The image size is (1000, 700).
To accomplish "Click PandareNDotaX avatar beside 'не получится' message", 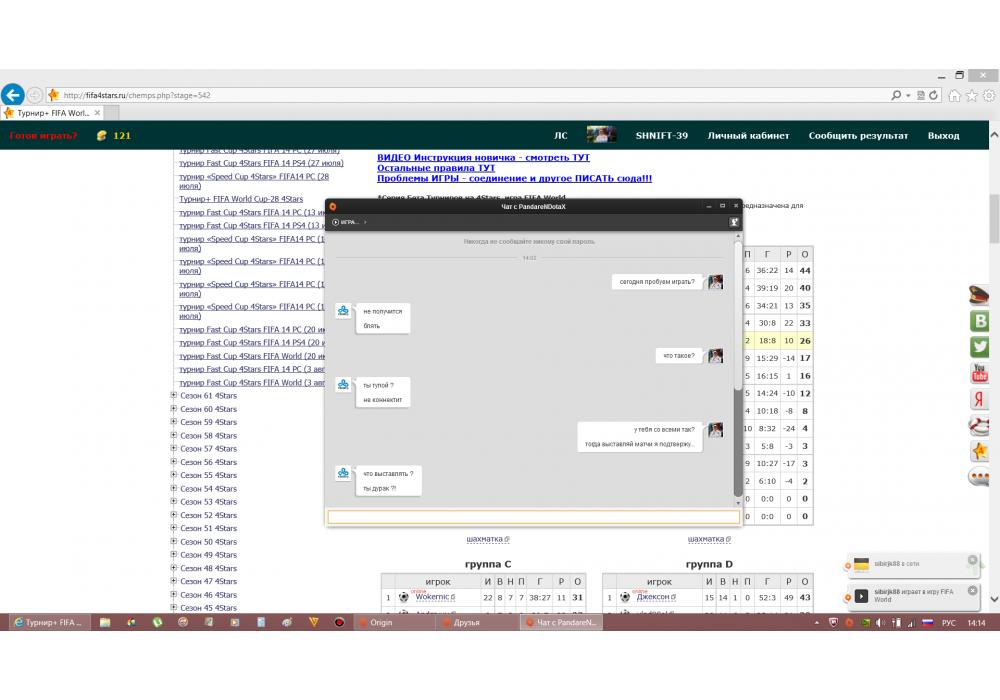I will pyautogui.click(x=343, y=310).
